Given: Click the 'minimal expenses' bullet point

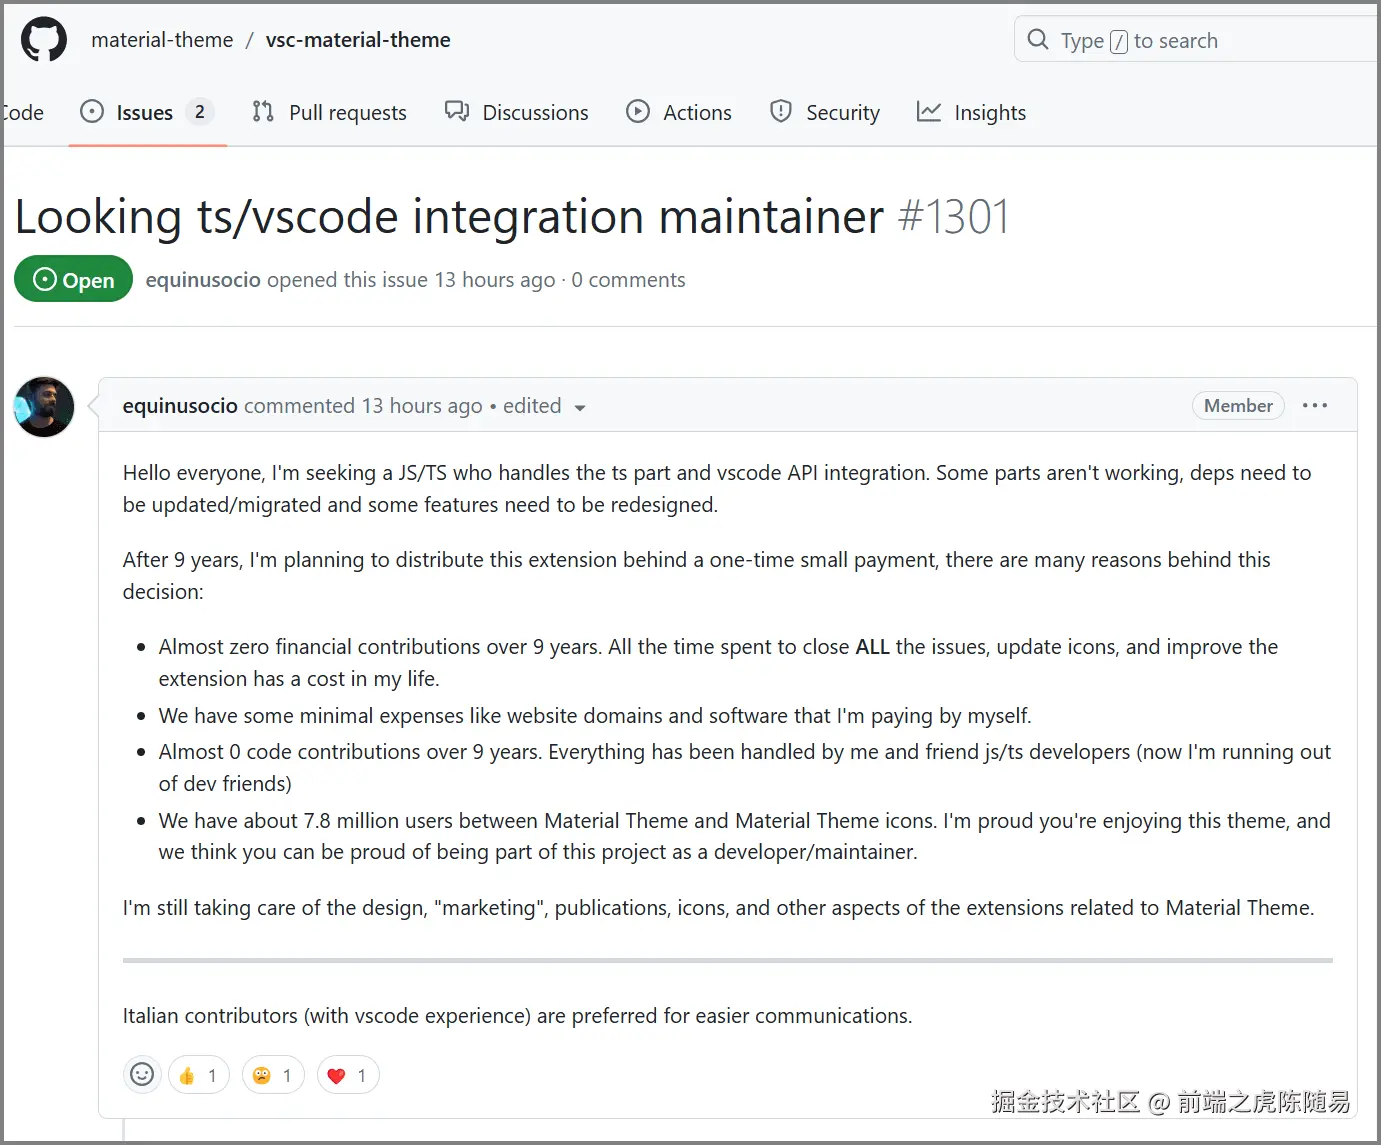Looking at the screenshot, I should 595,716.
